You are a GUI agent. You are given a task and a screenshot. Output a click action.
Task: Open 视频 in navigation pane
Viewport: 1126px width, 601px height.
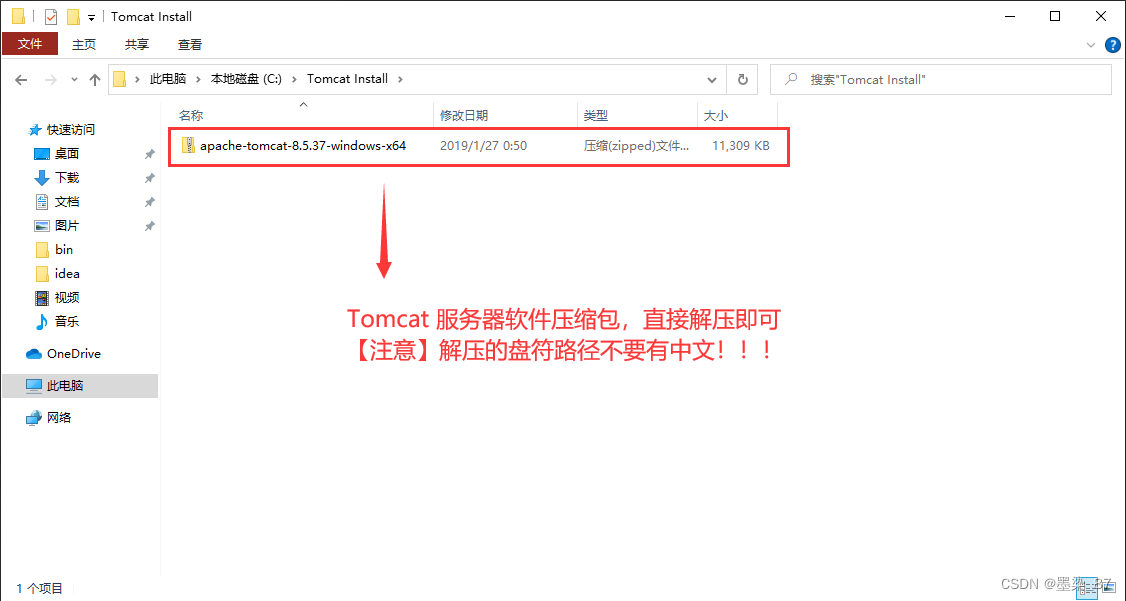coord(67,297)
